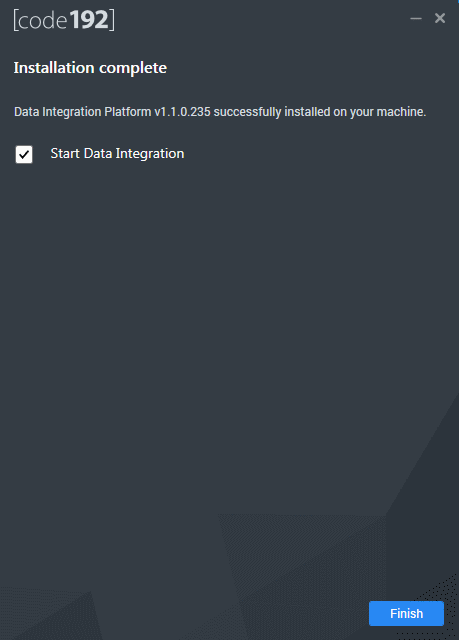Click the opening bracket of the logo
Viewport: 459px width, 640px height.
tap(16, 20)
